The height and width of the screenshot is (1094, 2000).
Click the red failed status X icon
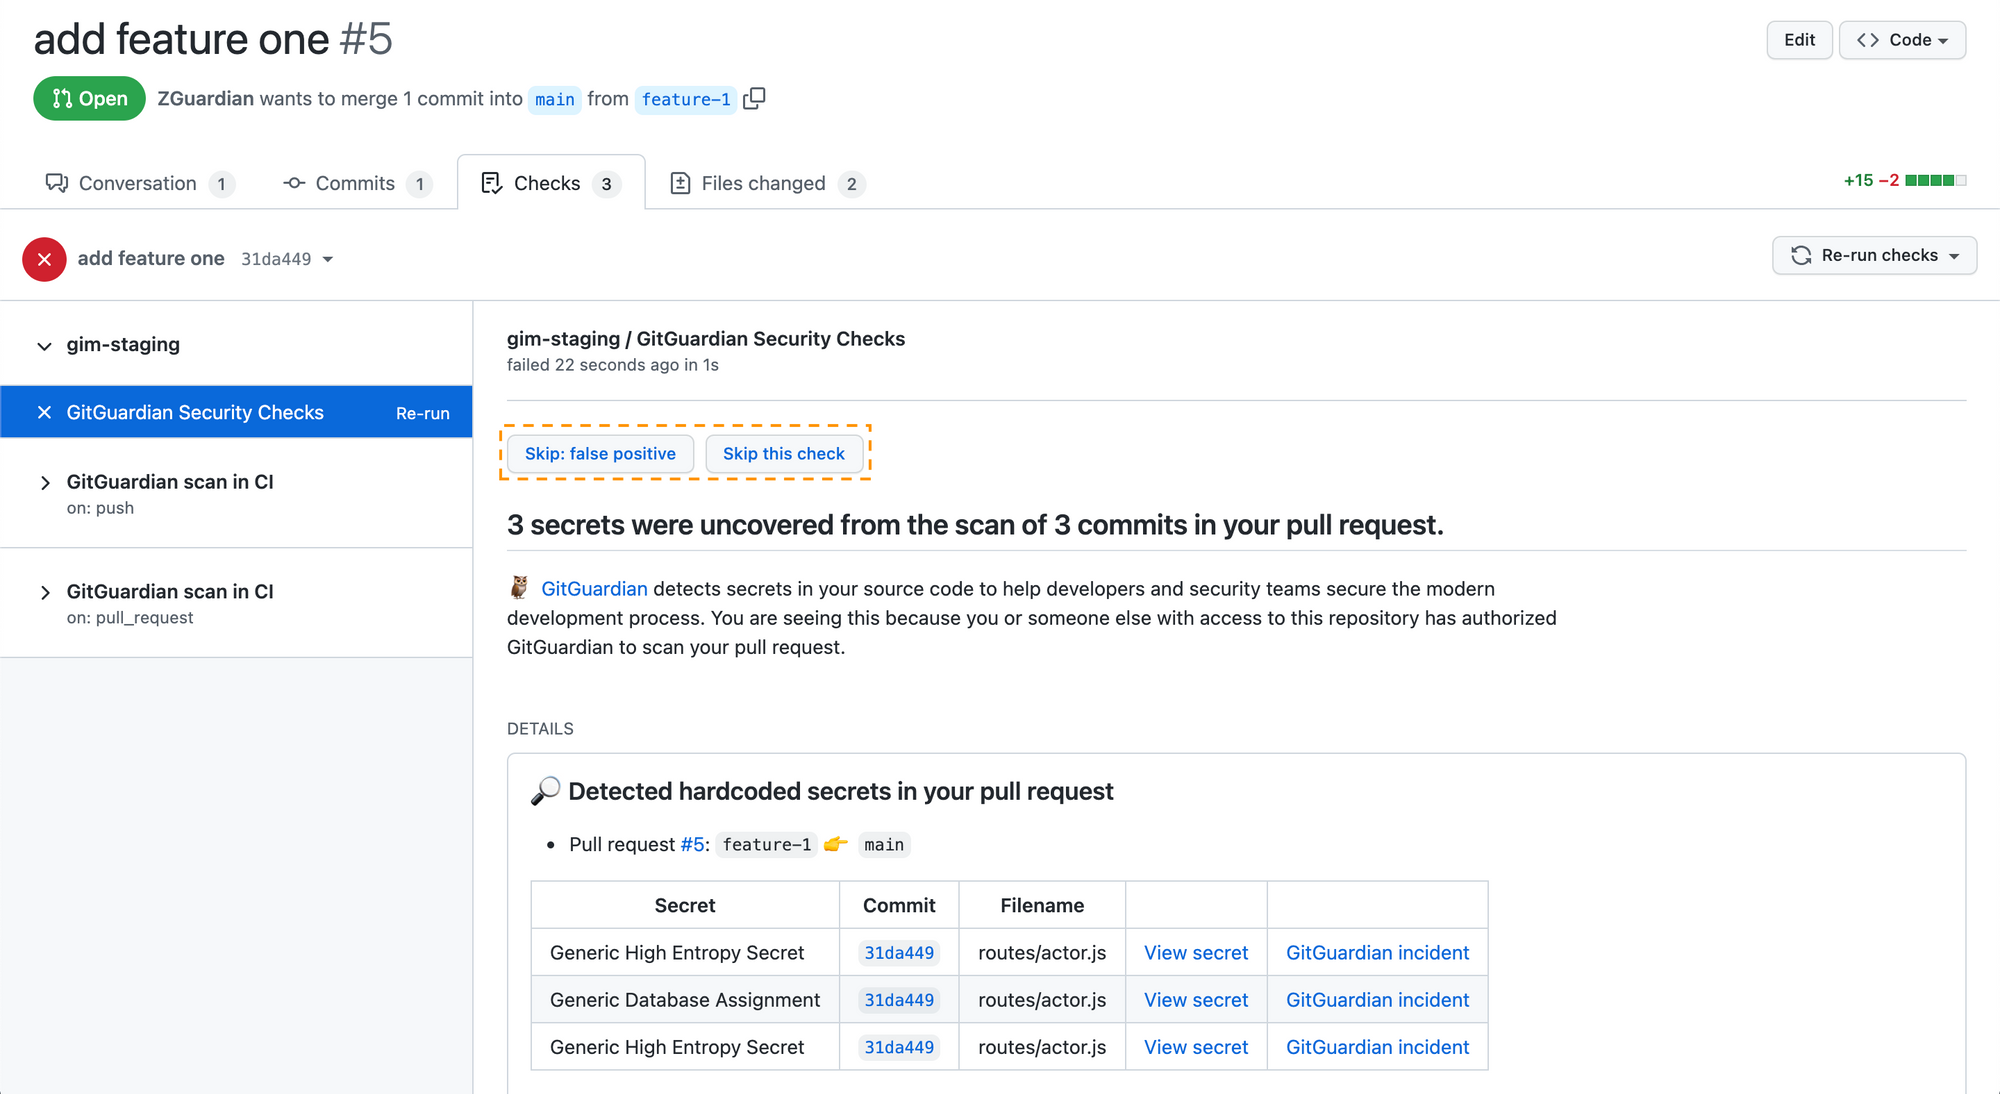44,259
